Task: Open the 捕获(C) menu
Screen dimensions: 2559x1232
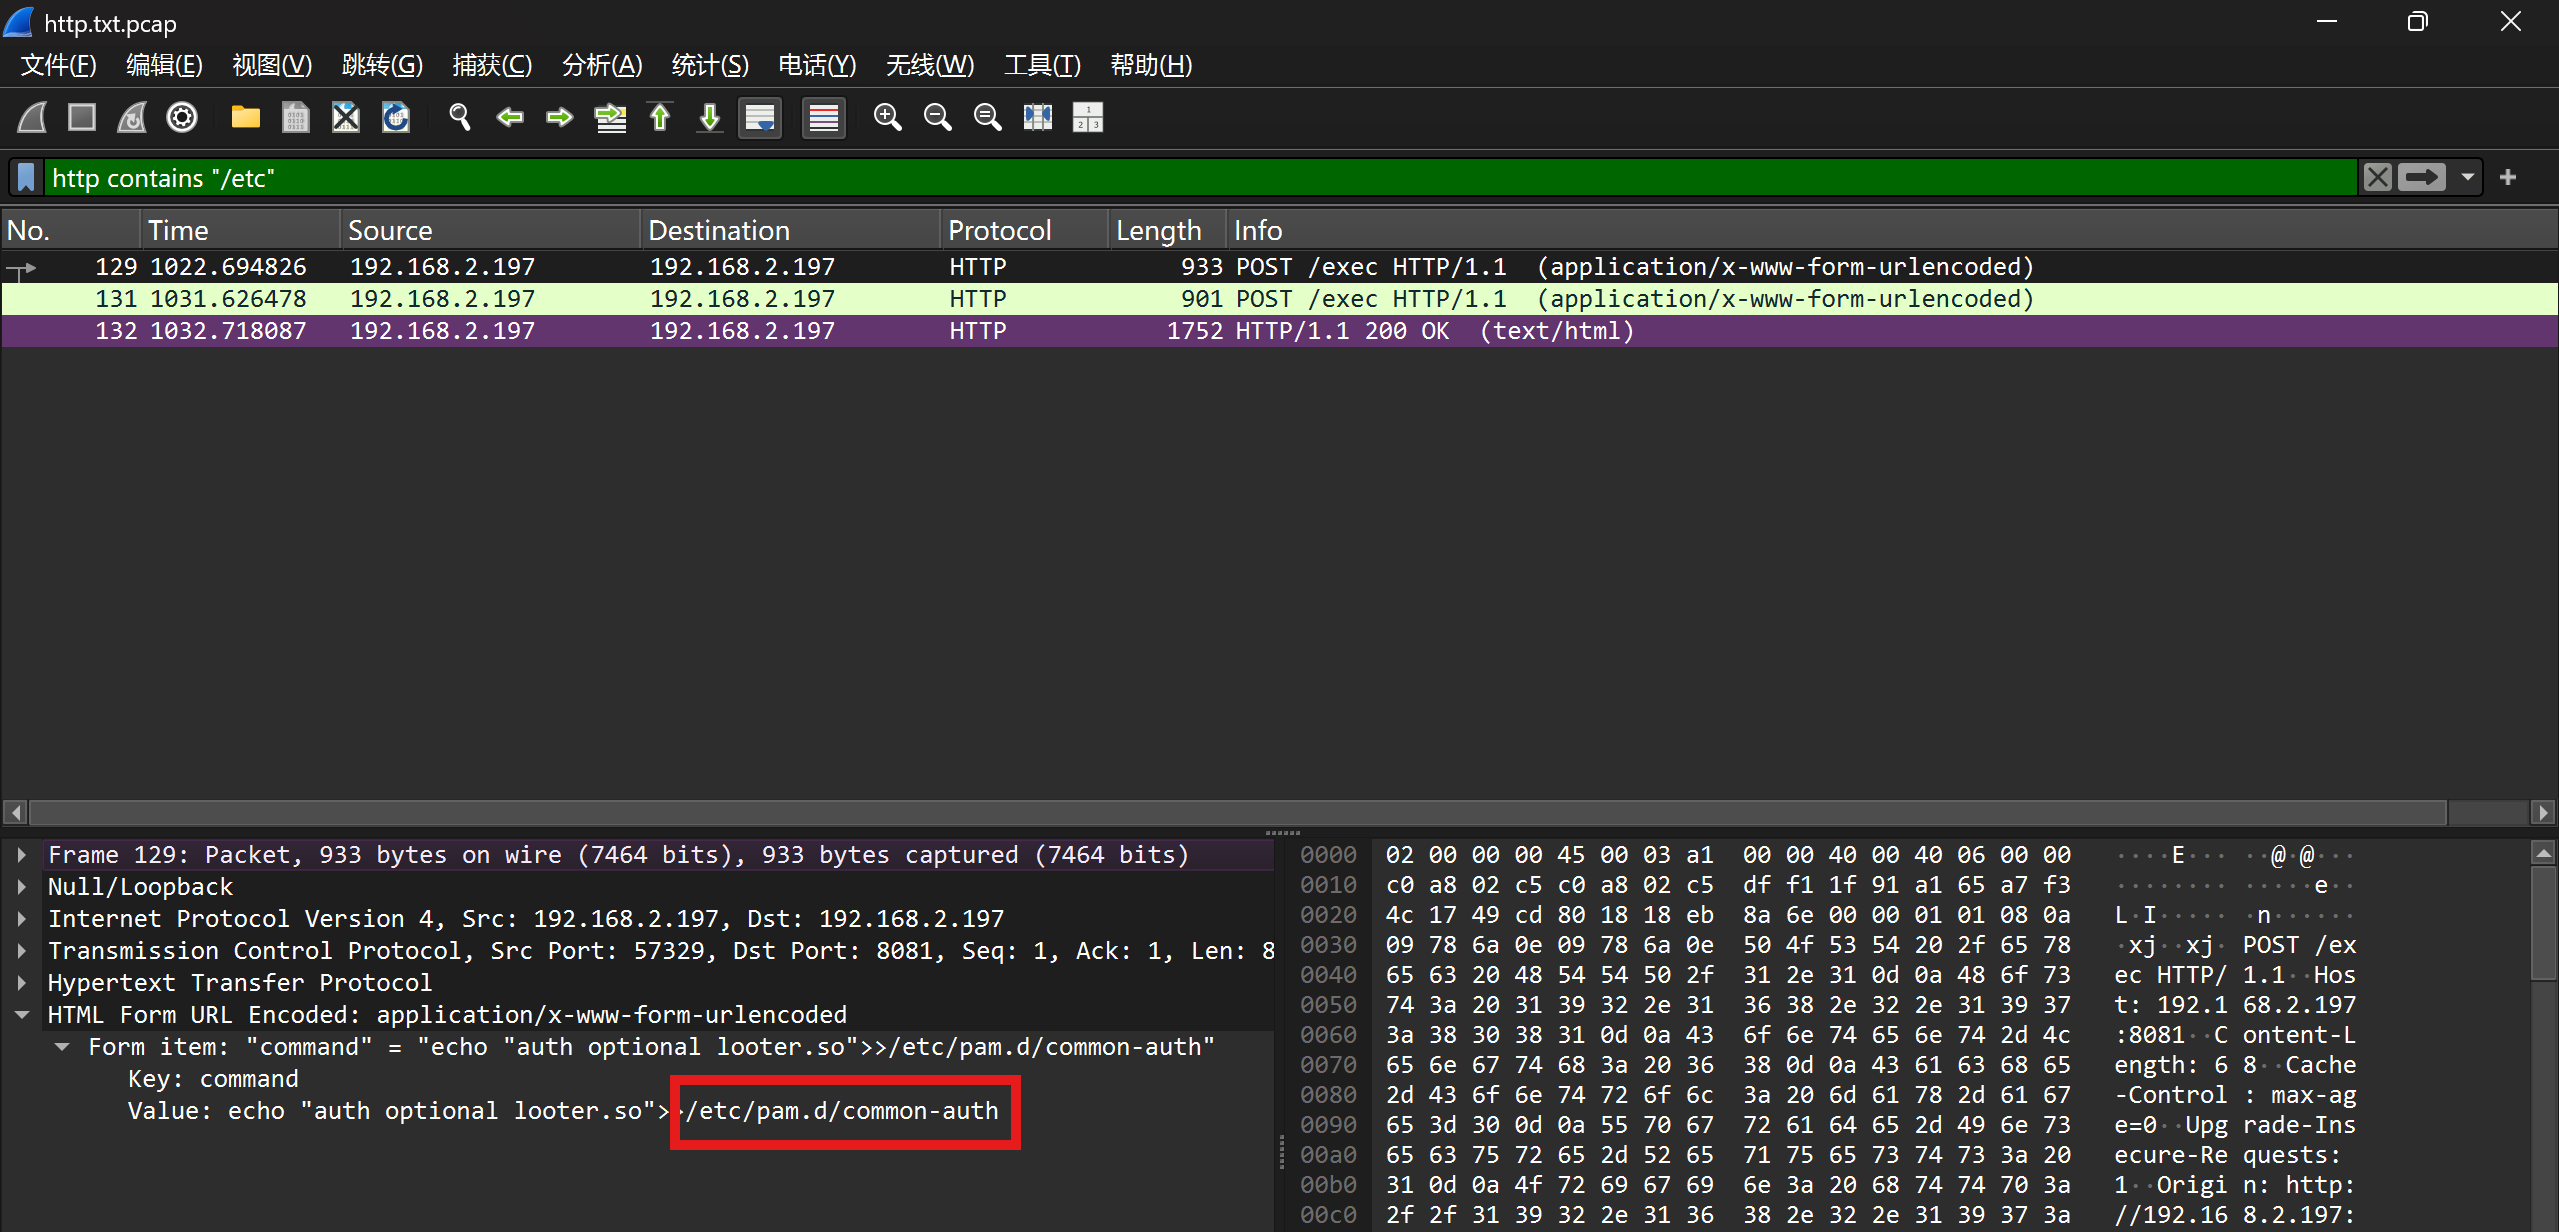Action: coord(492,65)
